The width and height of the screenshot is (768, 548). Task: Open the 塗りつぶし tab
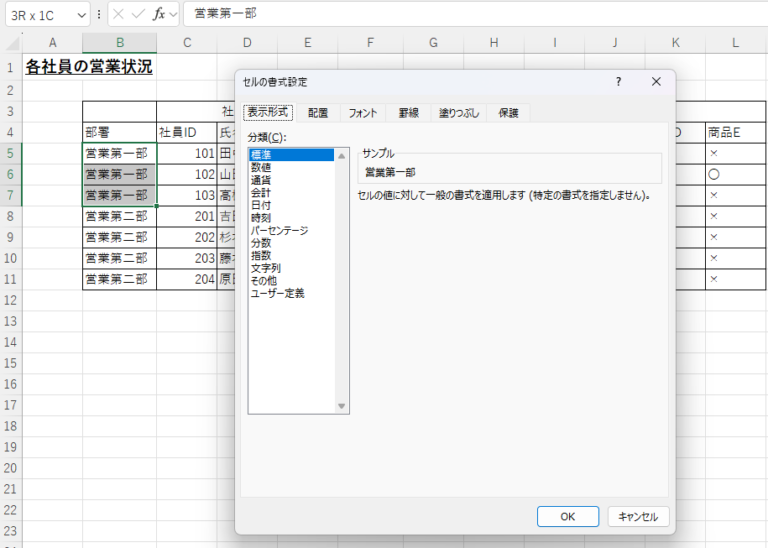coord(459,113)
